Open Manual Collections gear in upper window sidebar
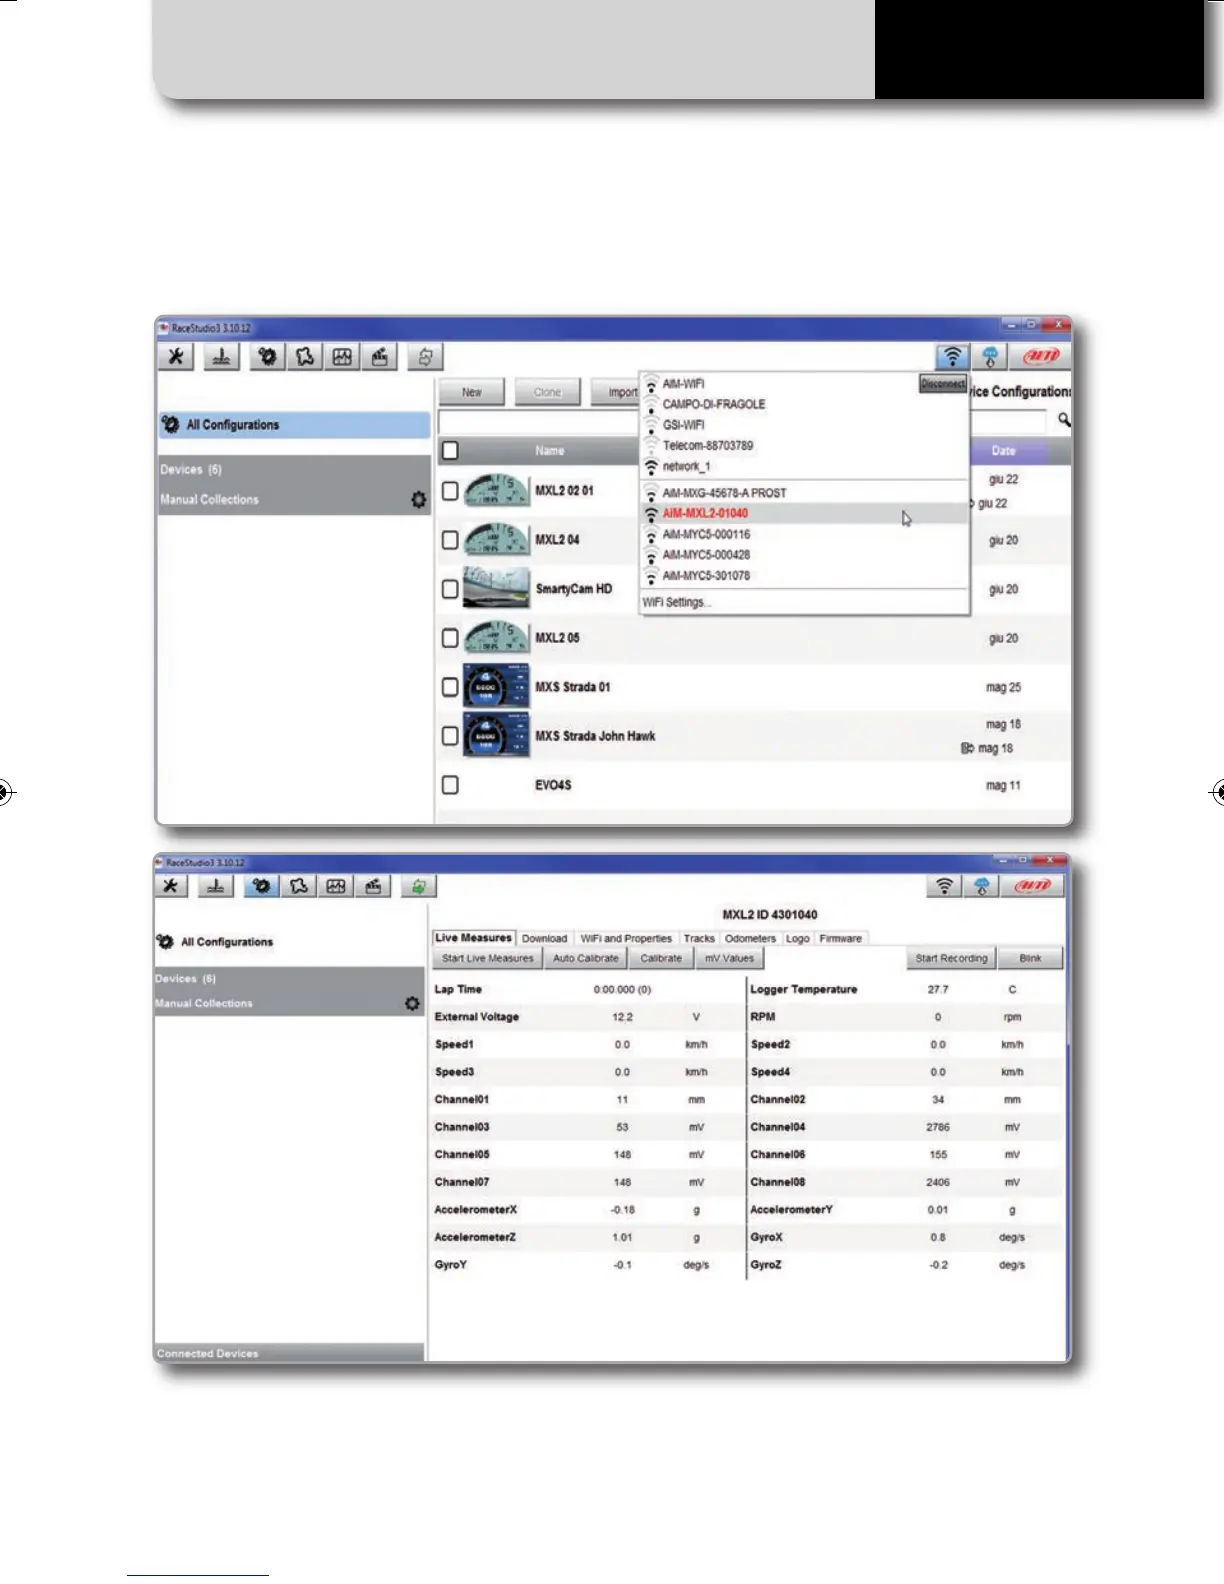Viewport: 1224px width, 1584px height. tap(419, 500)
